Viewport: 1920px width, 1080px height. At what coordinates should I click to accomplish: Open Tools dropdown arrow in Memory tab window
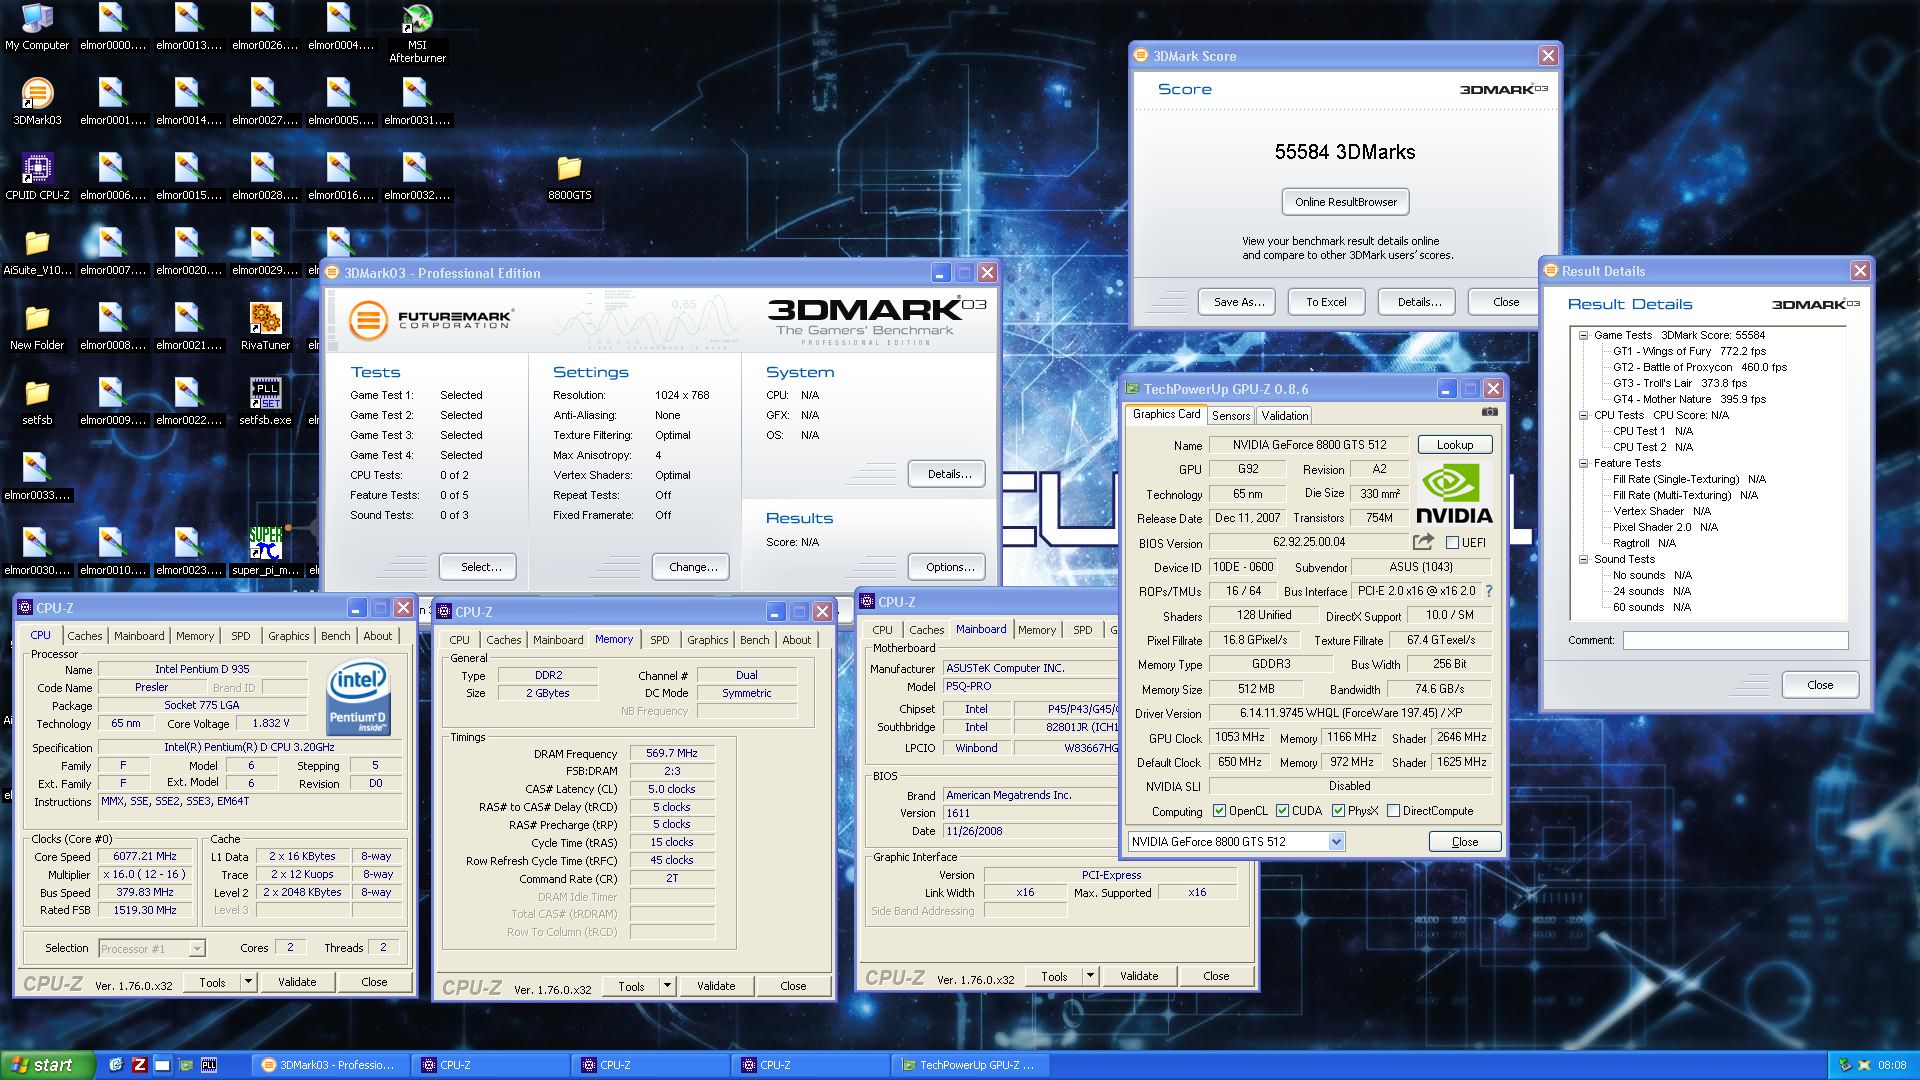[x=667, y=986]
